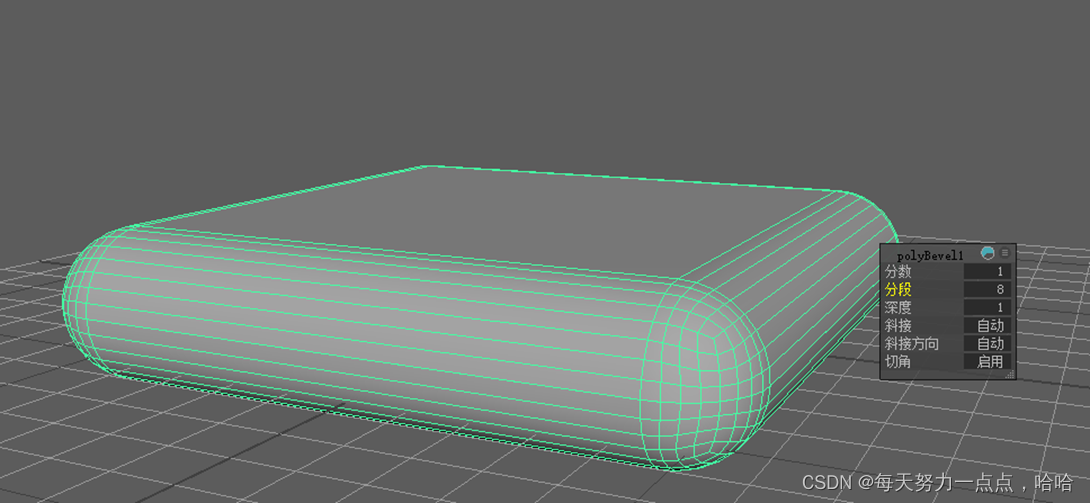
Task: Click the 分数 label
Action: (x=897, y=272)
